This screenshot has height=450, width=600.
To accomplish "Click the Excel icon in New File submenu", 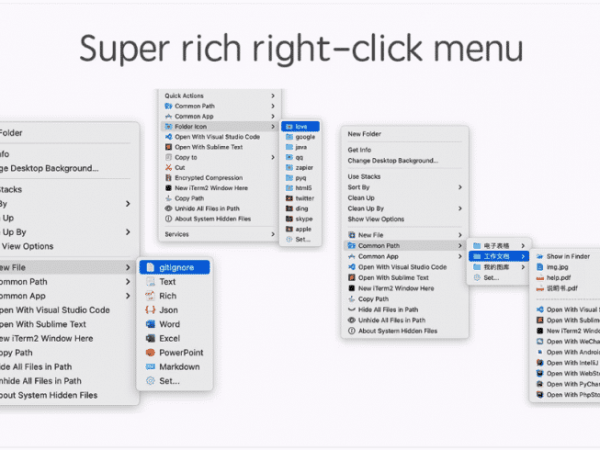I will click(x=150, y=338).
